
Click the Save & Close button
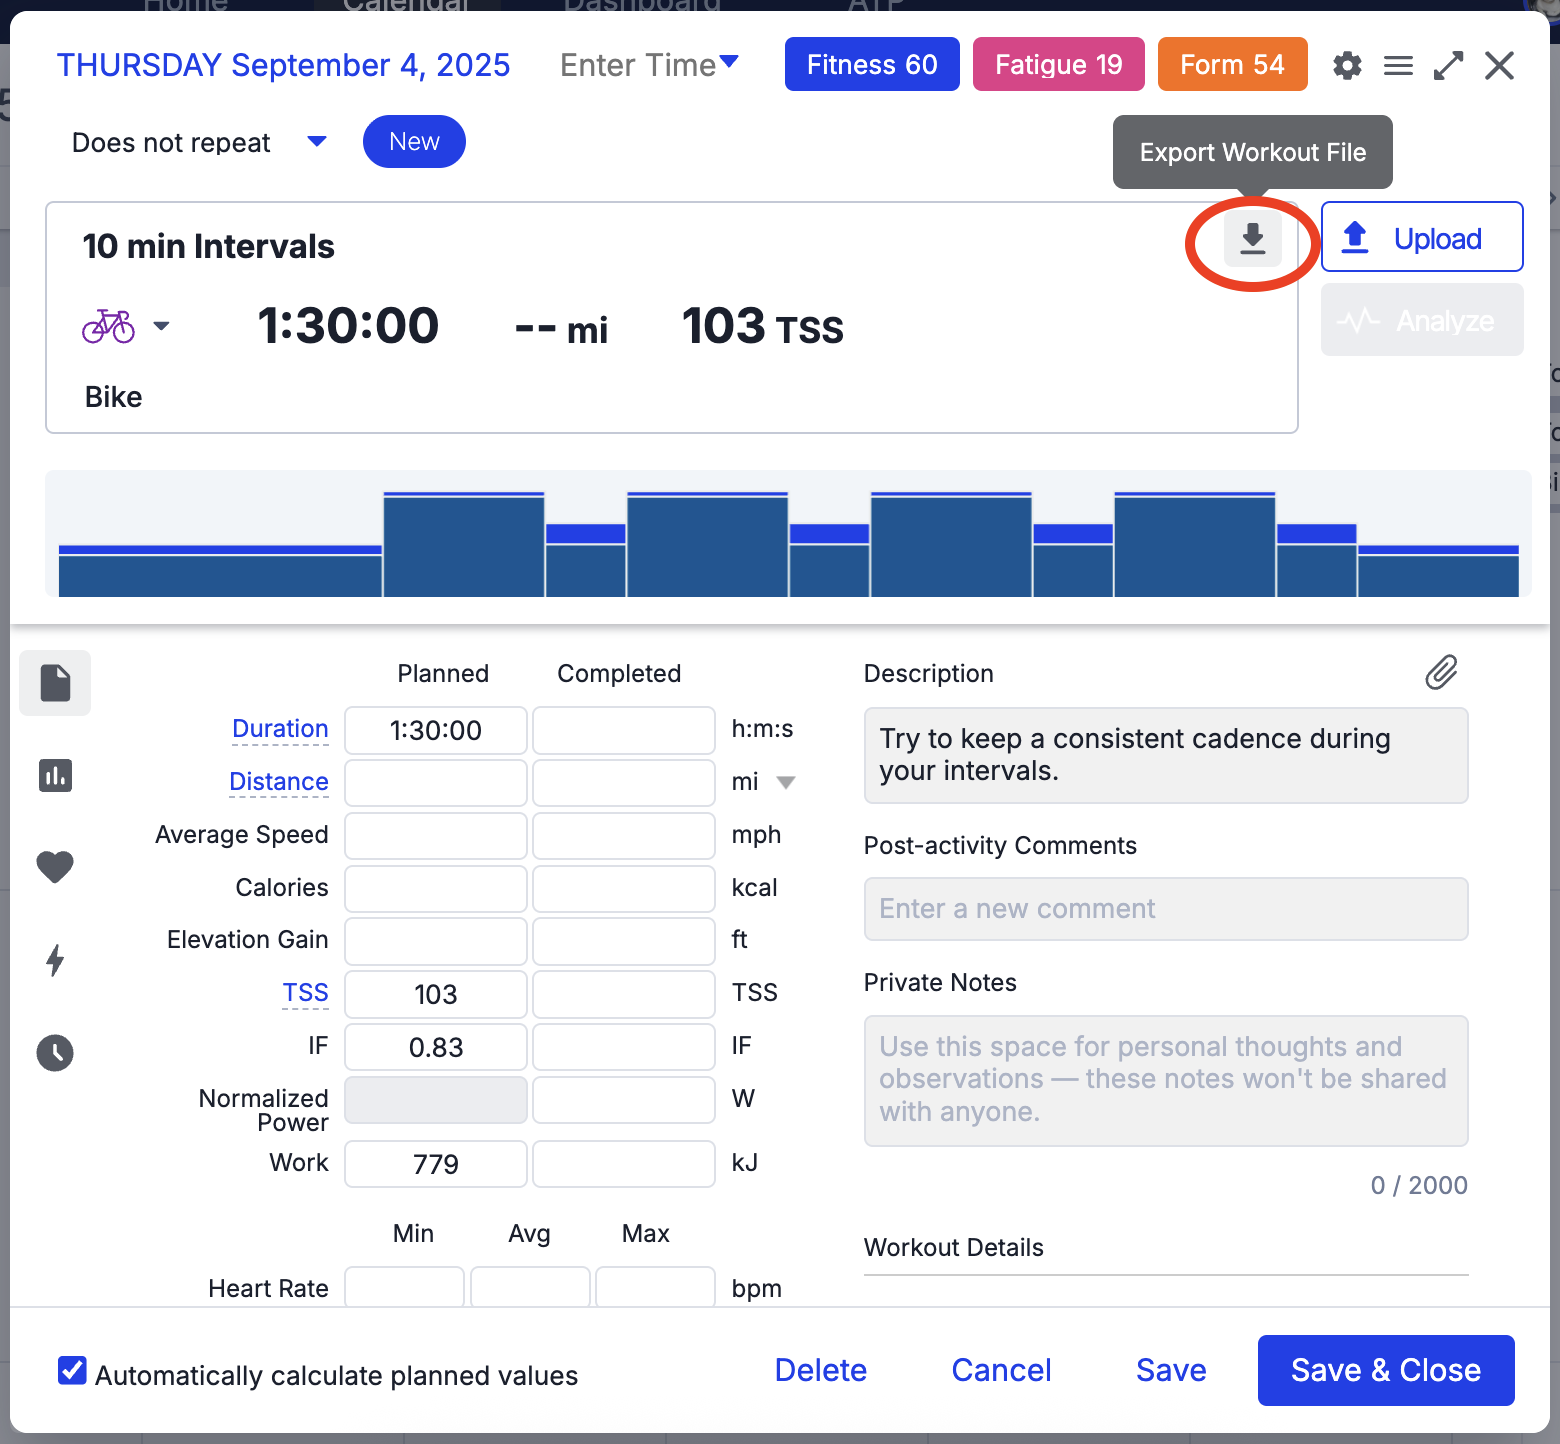[x=1385, y=1370]
